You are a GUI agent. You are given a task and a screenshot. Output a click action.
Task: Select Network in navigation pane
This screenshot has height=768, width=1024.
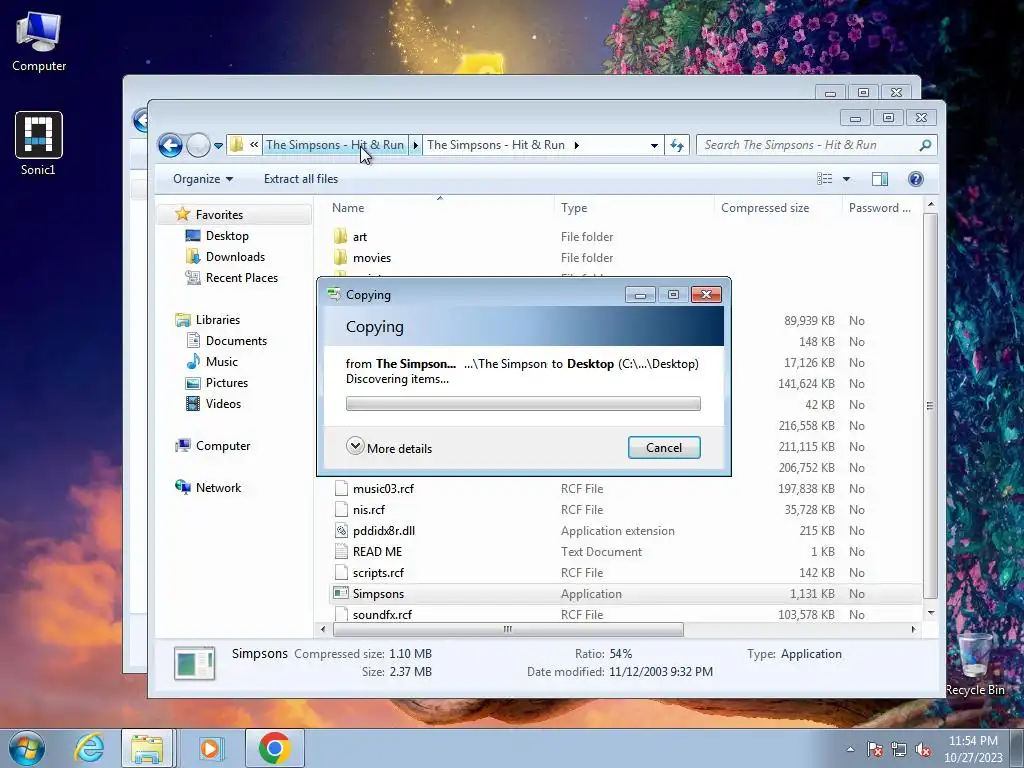(x=218, y=488)
